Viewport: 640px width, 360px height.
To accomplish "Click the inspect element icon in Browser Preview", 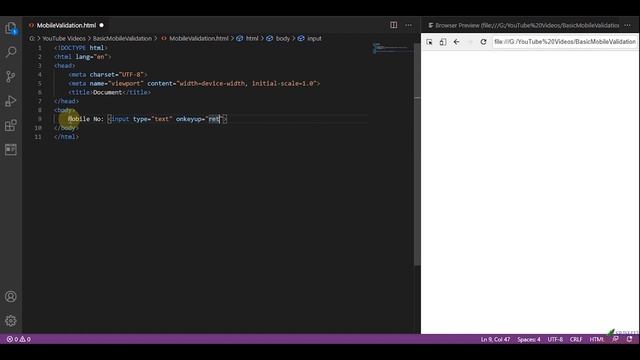I will 429,42.
